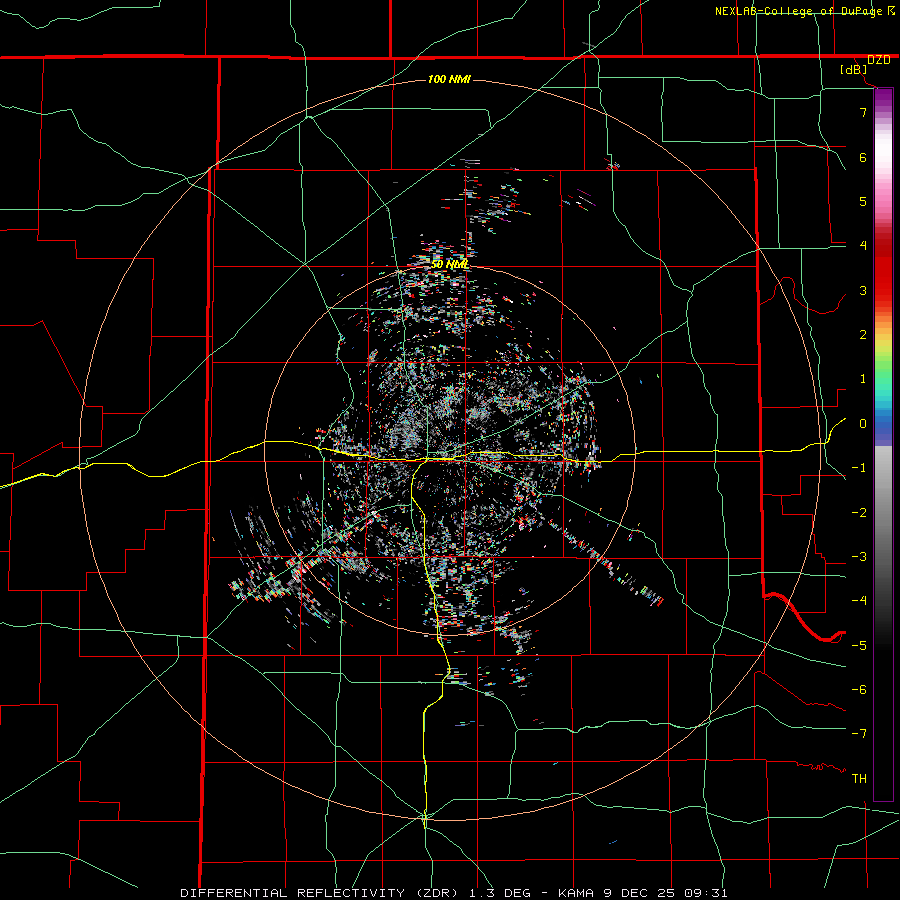900x900 pixels.
Task: Select the 5 value on the dB scale
Action: (863, 201)
